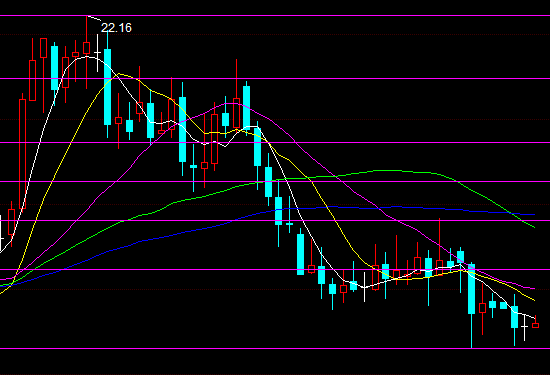Click the bottommost magenta horizontal line

click(x=275, y=348)
